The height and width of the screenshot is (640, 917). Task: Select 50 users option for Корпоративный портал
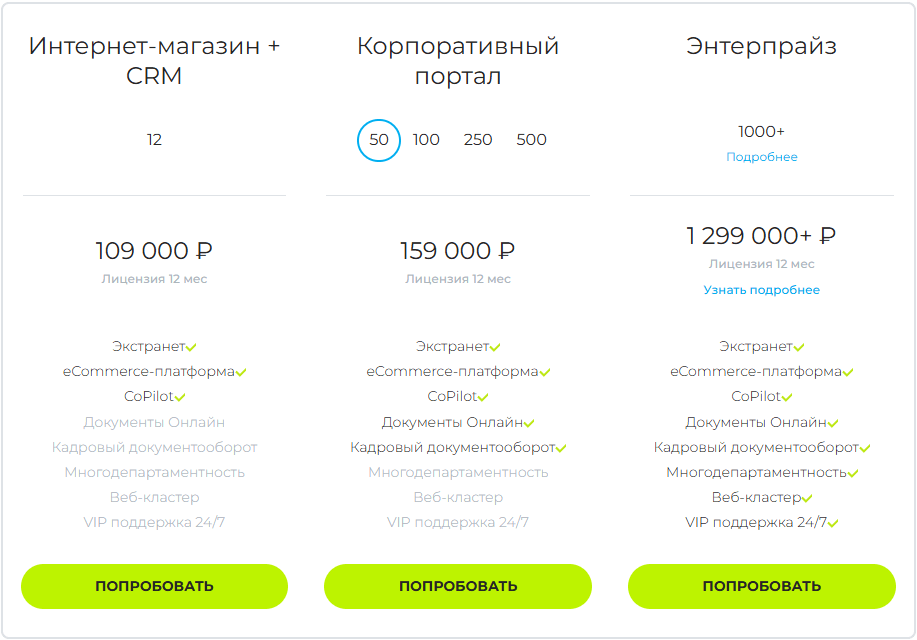click(x=378, y=140)
